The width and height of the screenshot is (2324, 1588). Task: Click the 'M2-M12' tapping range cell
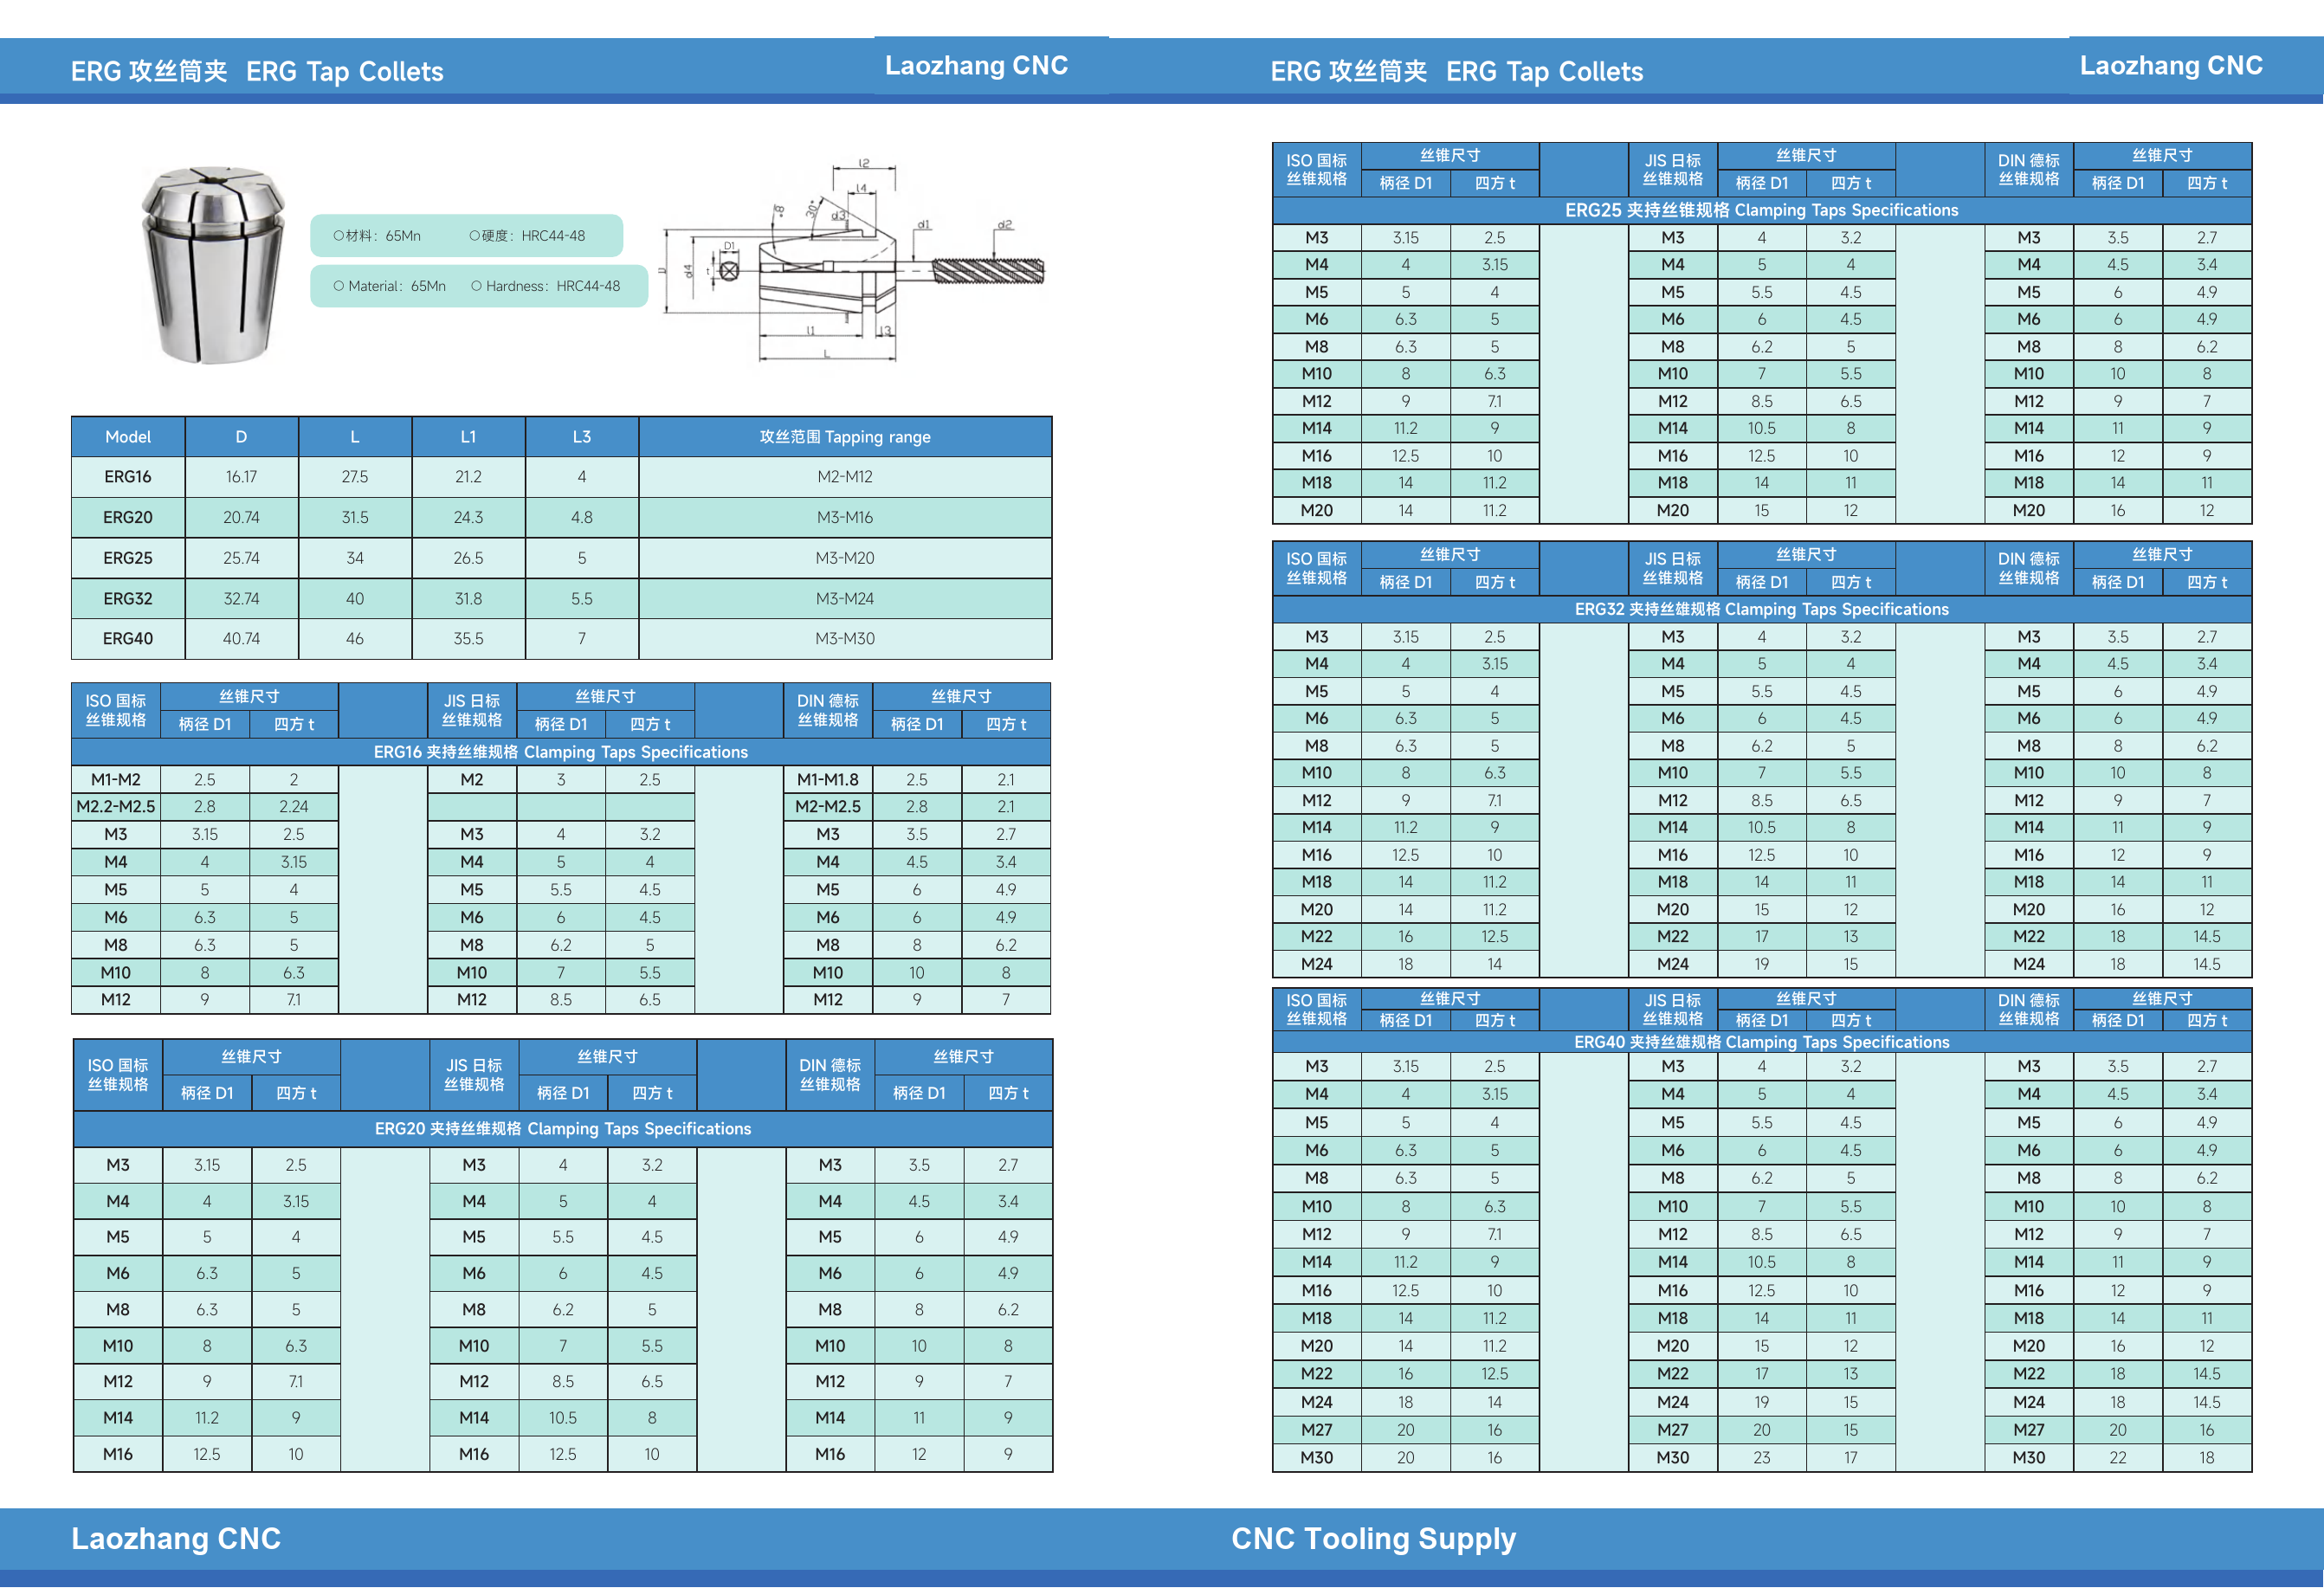point(845,477)
